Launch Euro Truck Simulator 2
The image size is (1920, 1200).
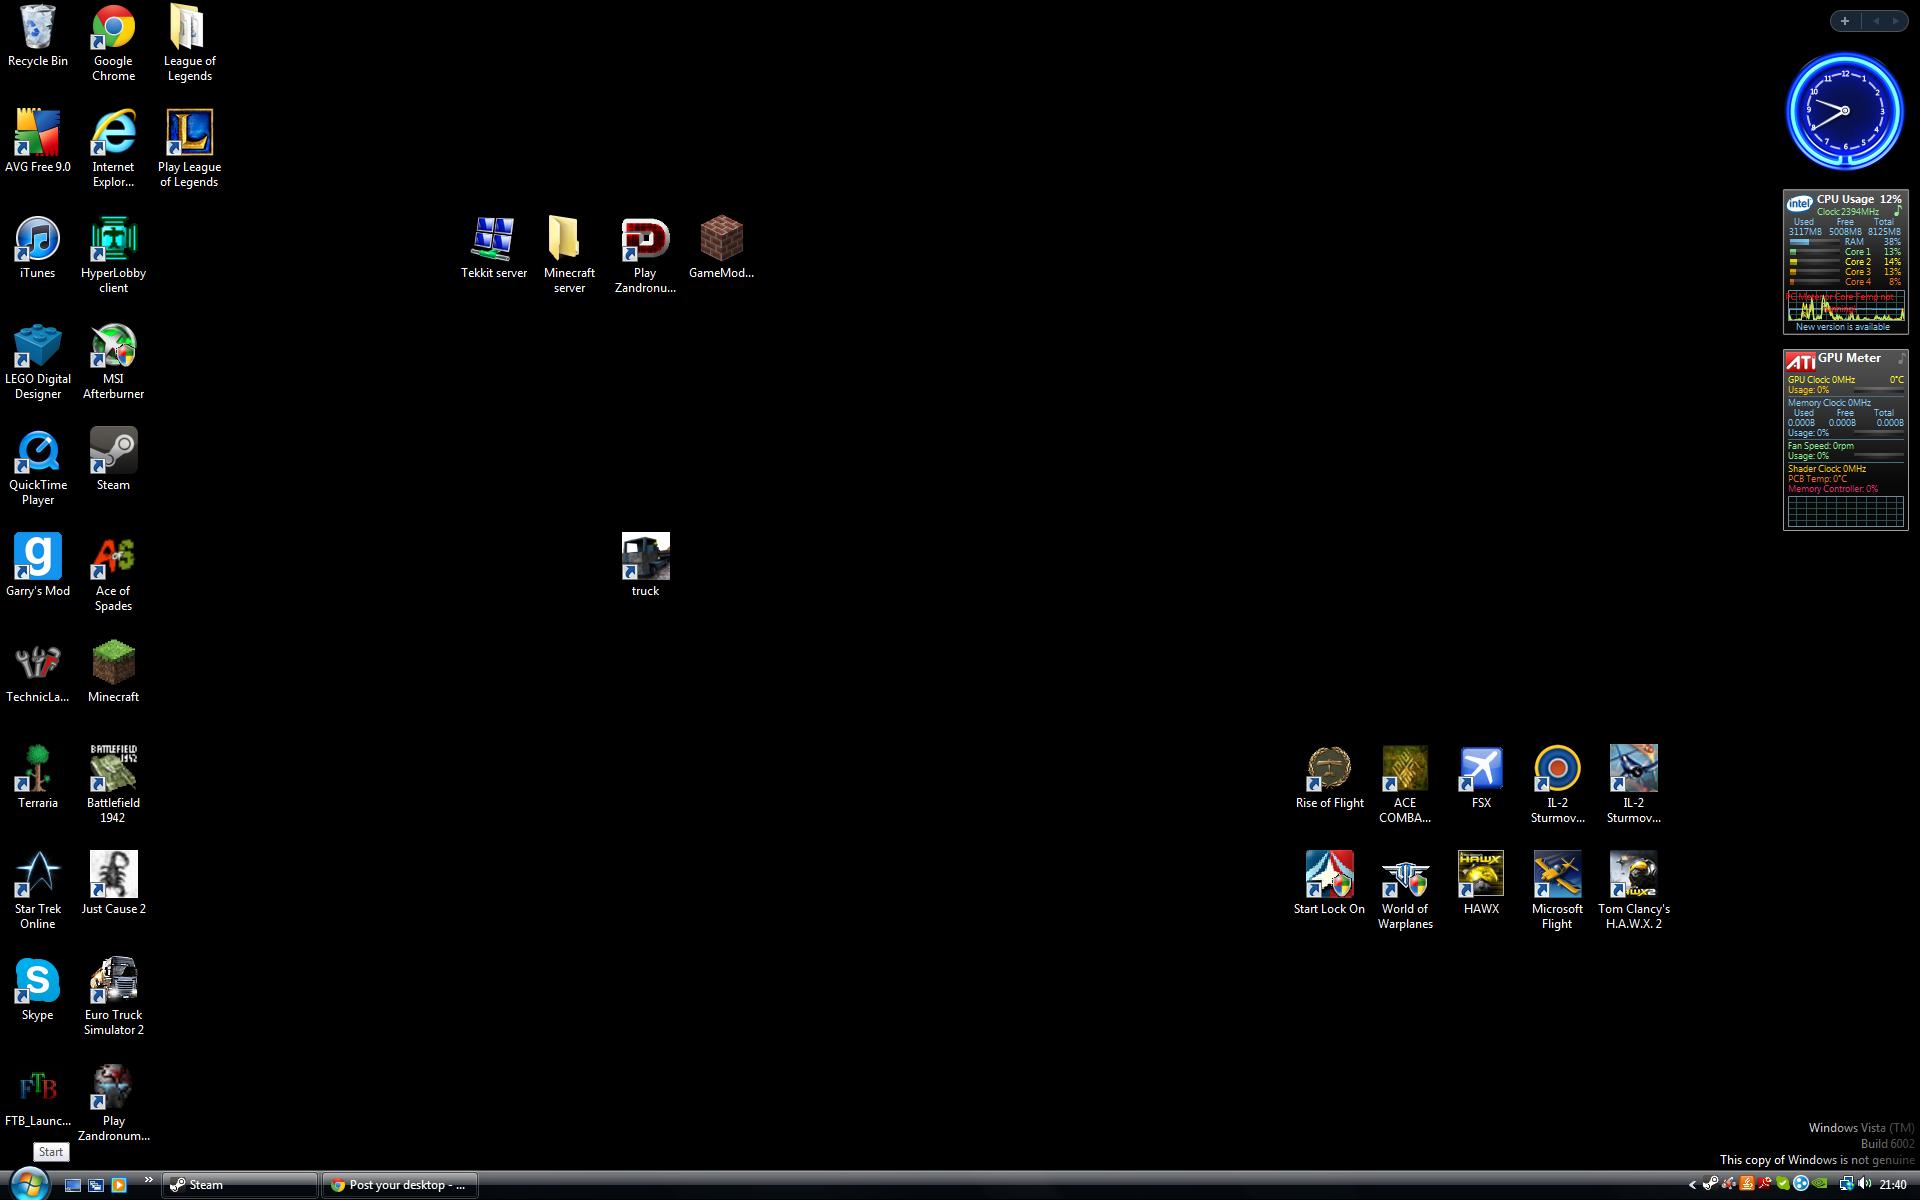113,997
